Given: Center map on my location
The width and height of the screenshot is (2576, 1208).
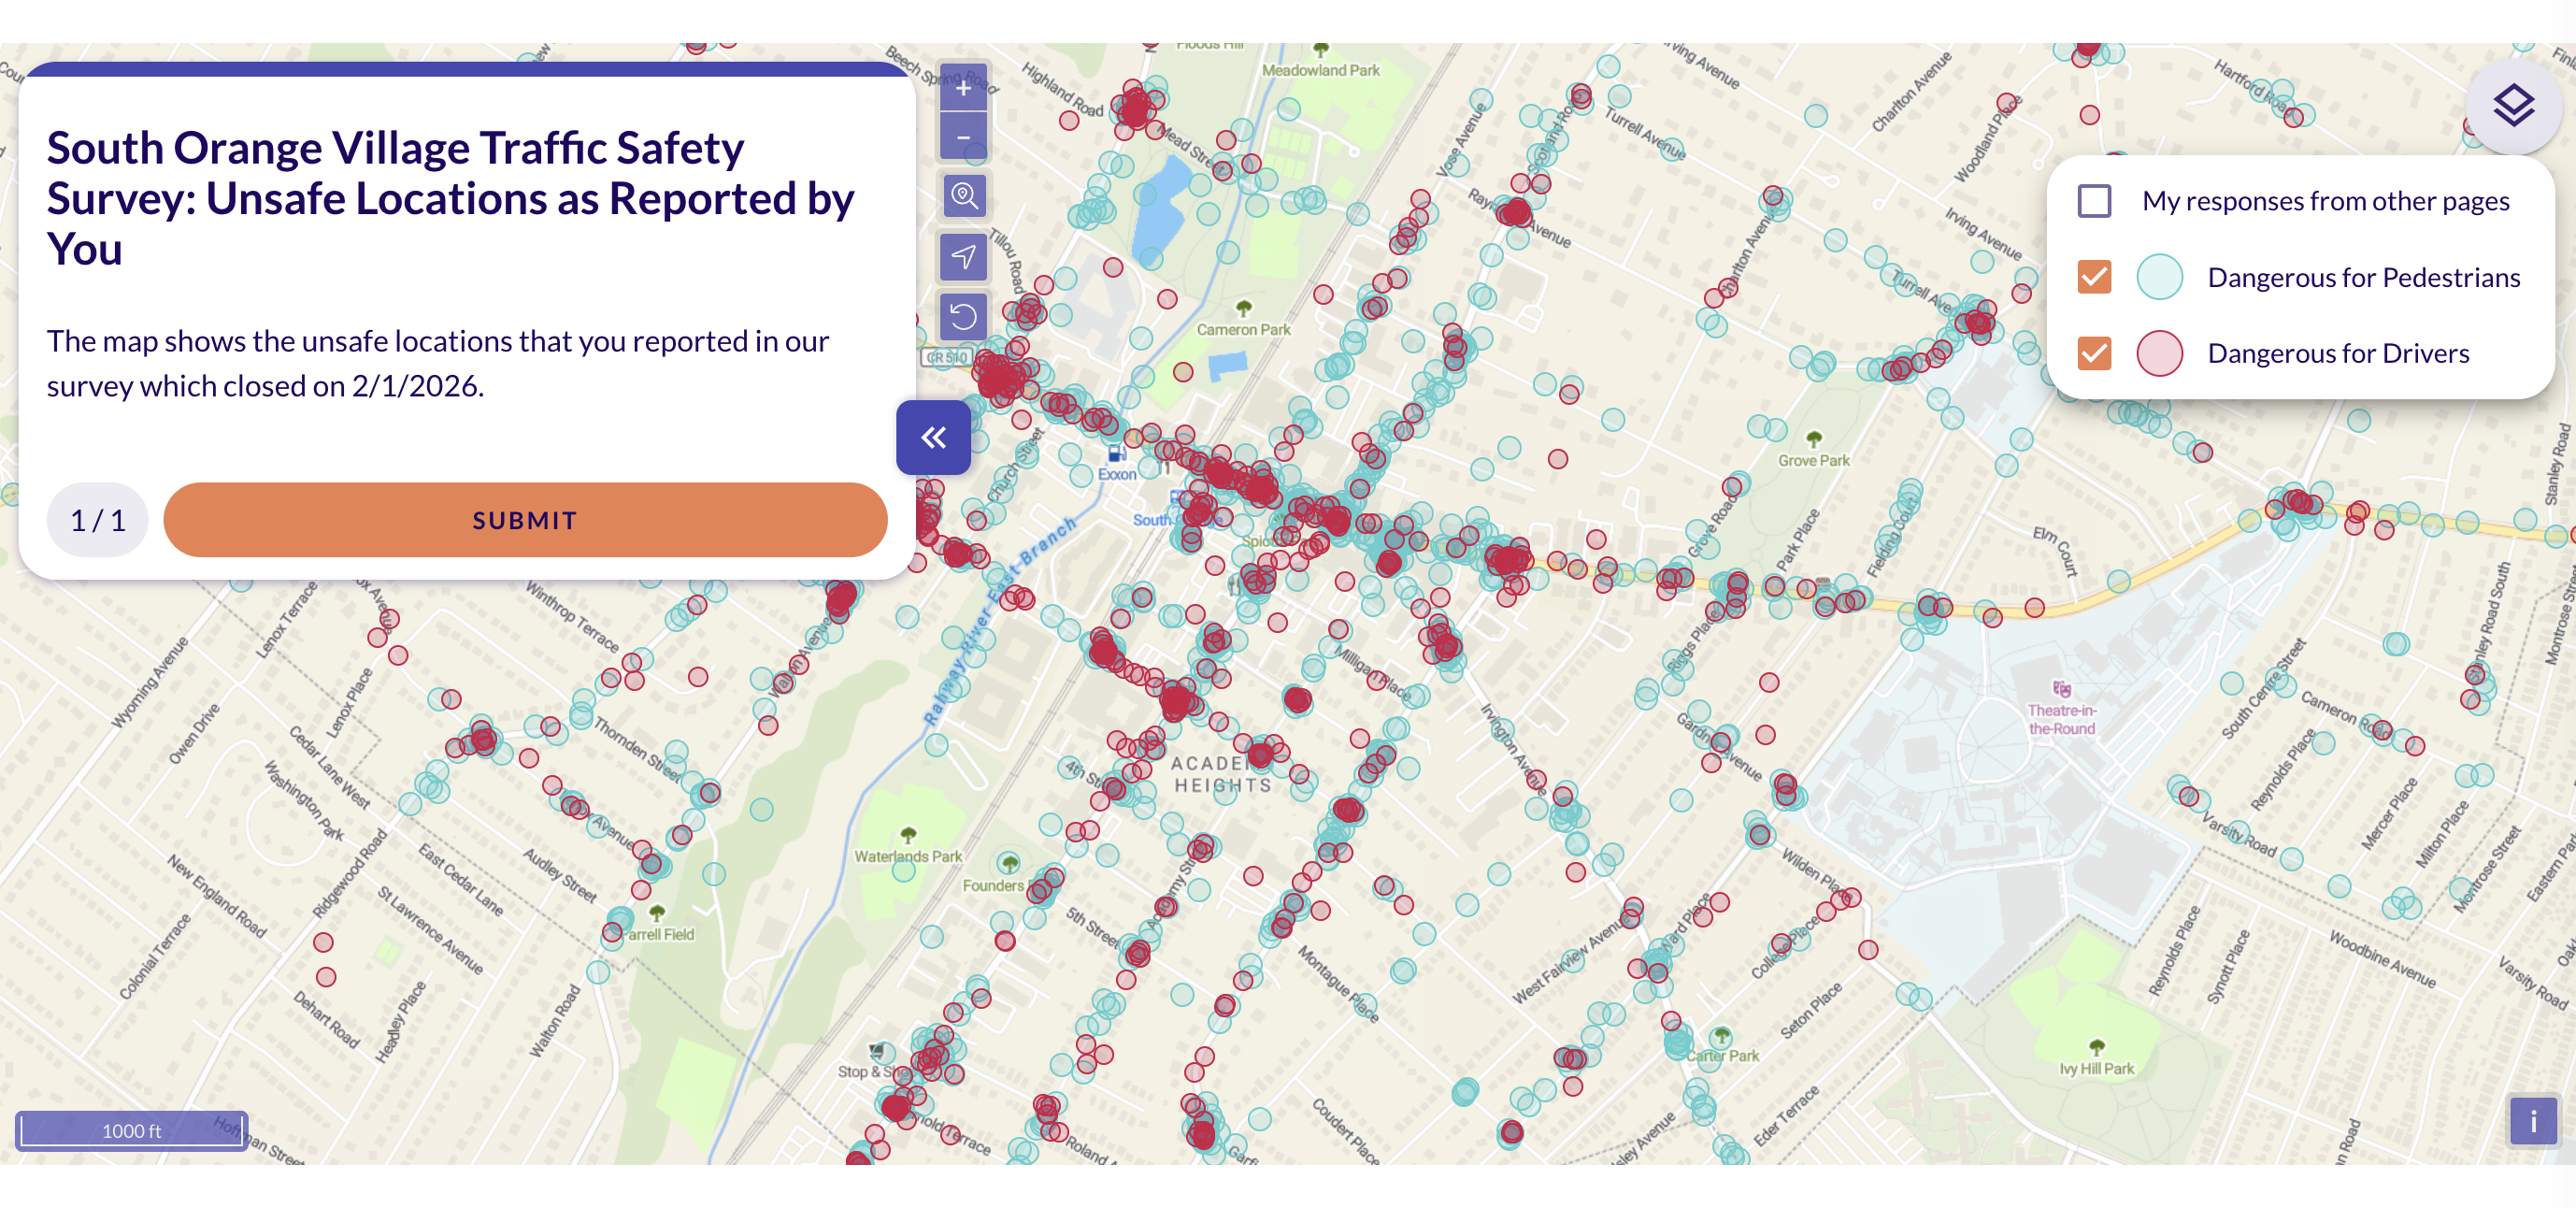Looking at the screenshot, I should click(x=963, y=257).
